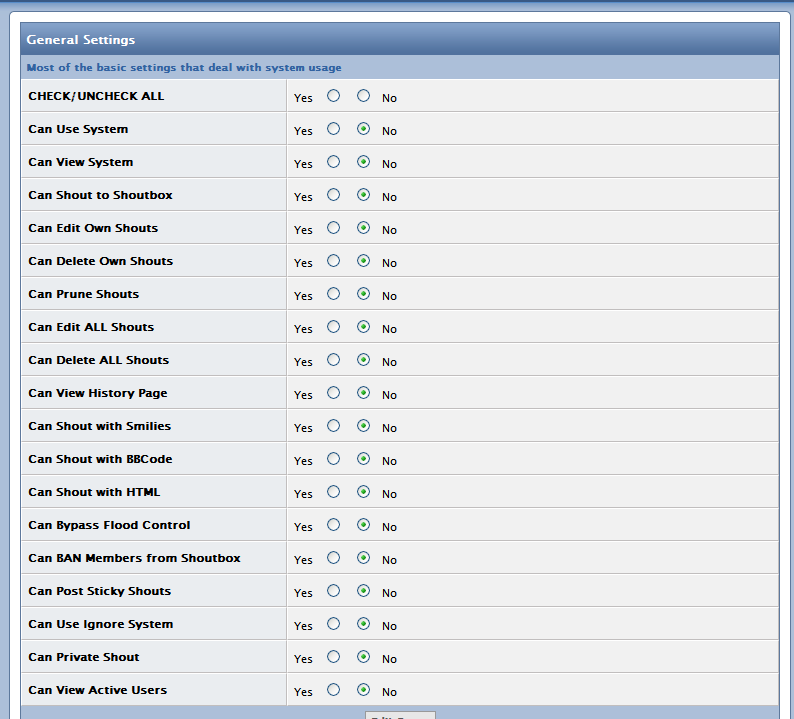The height and width of the screenshot is (719, 794).
Task: Allow Can View History Page
Action: tap(333, 393)
